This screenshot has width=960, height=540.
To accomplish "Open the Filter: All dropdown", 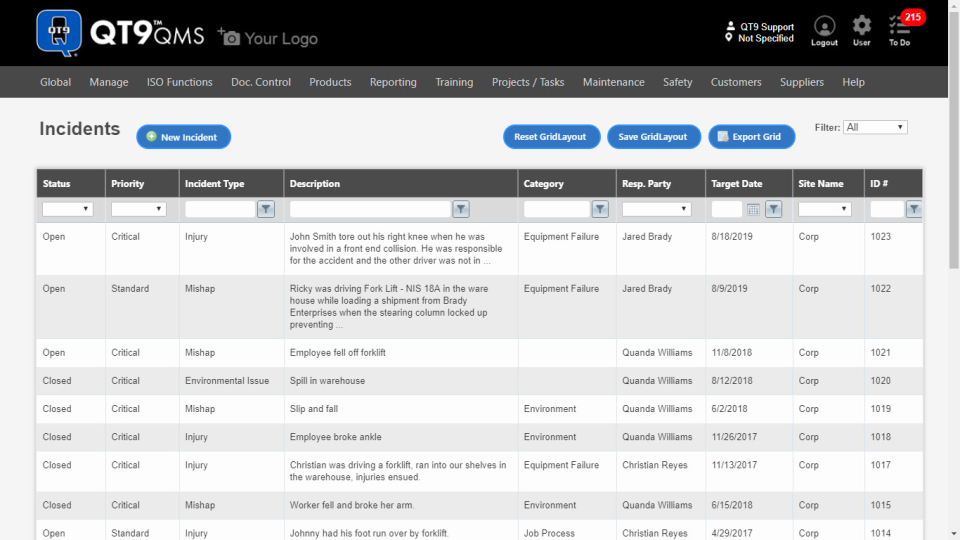I will tap(875, 127).
